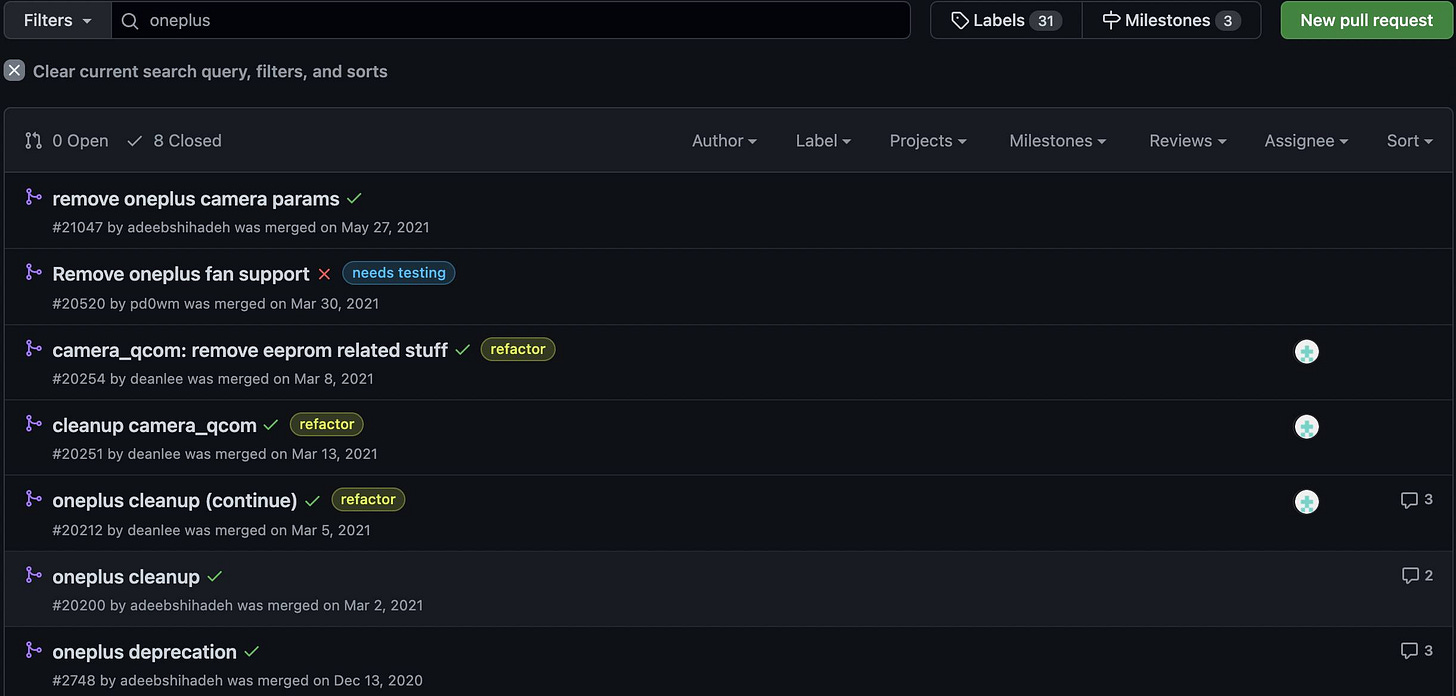This screenshot has height=696, width=1456.
Task: Click merged icon for oneplus cleanup (continue)
Action: 33,498
